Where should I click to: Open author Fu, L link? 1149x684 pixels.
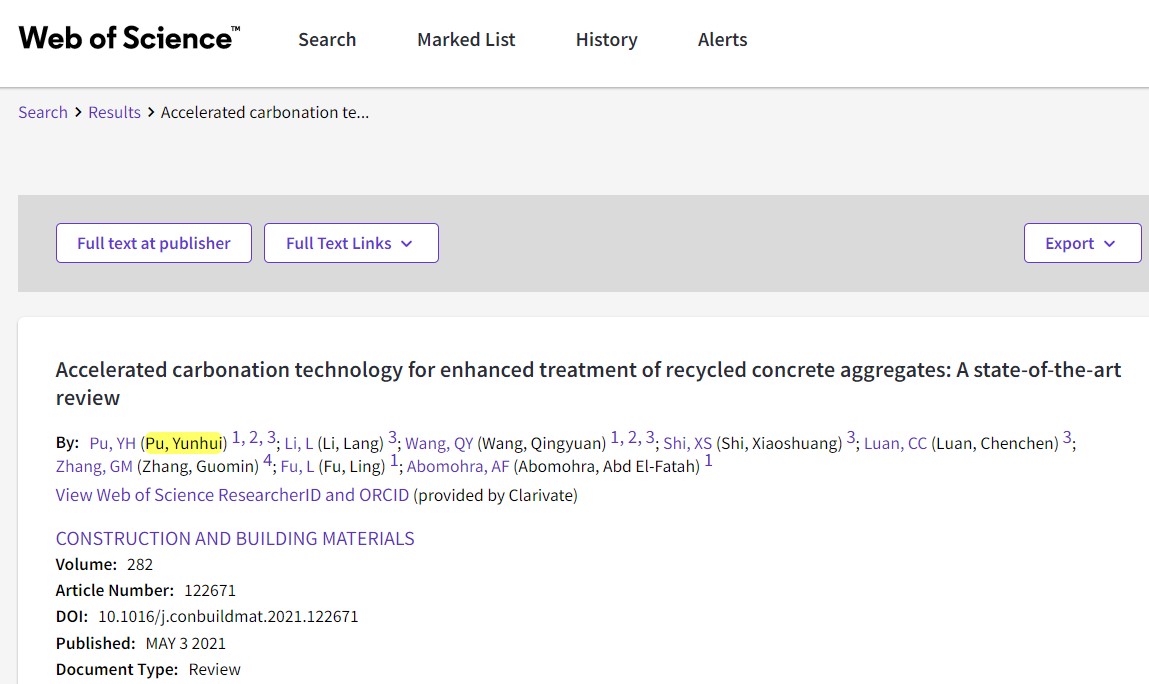pos(297,466)
